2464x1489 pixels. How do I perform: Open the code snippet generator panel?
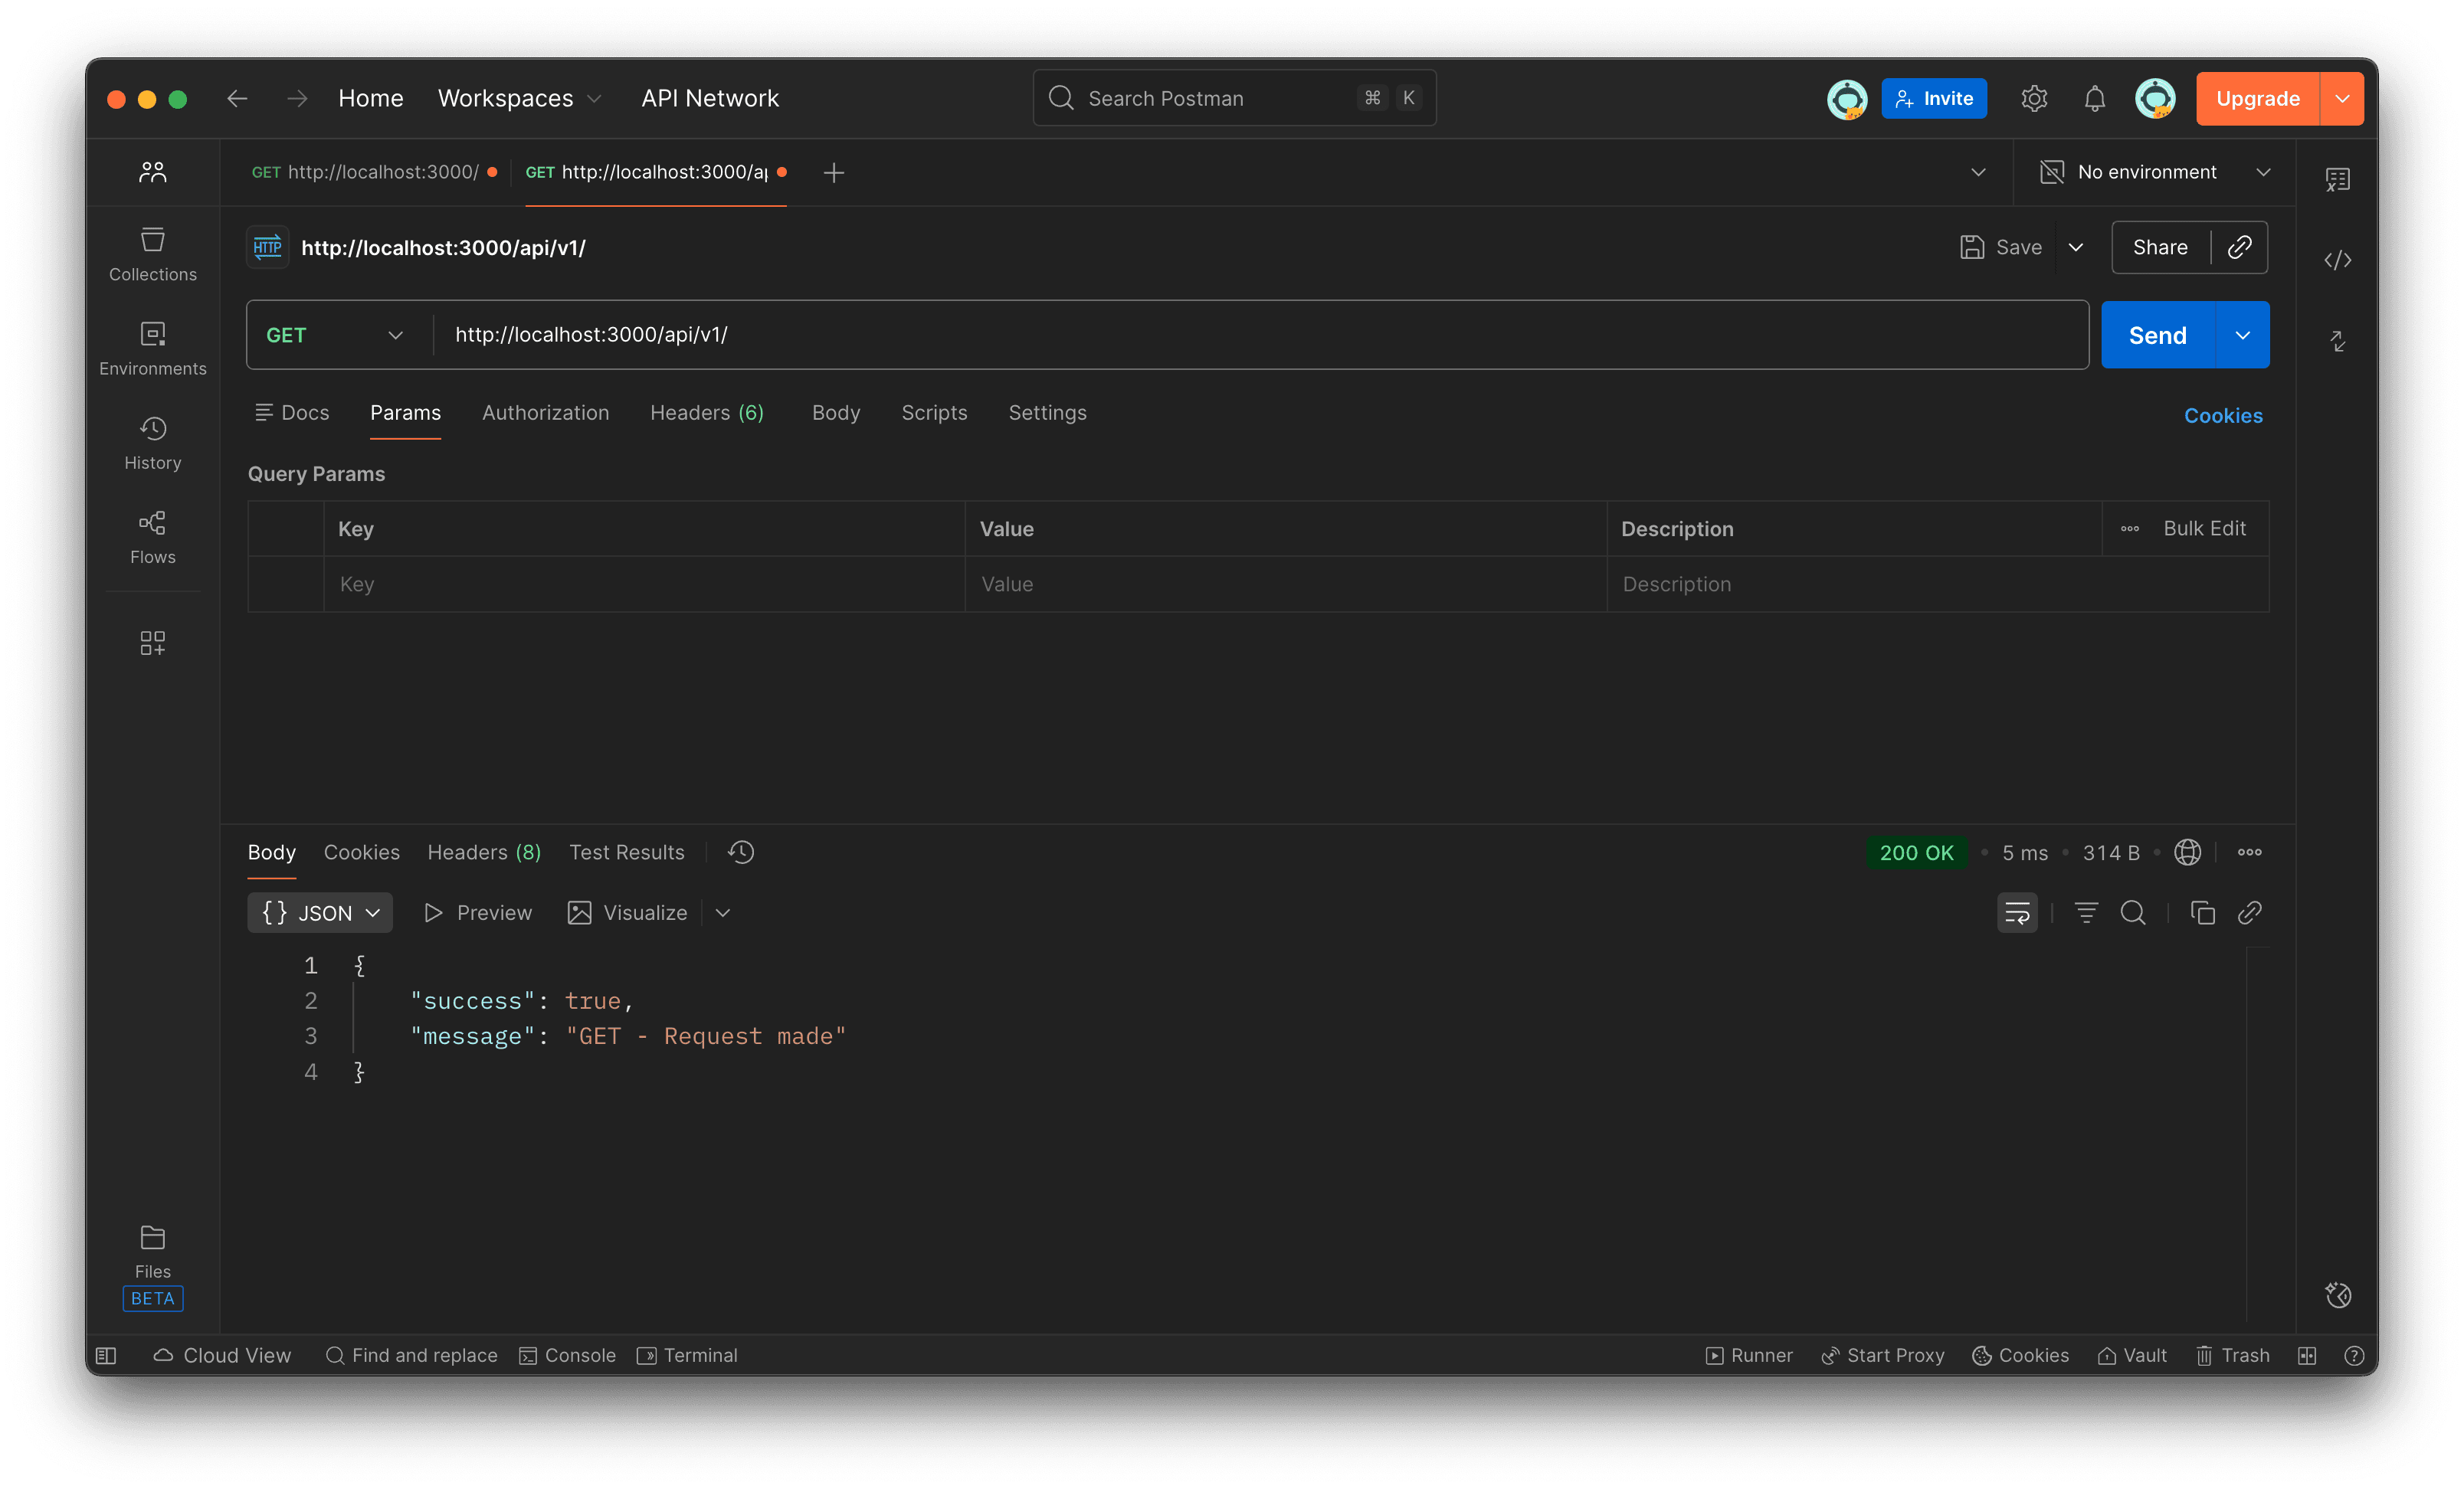coord(2338,260)
